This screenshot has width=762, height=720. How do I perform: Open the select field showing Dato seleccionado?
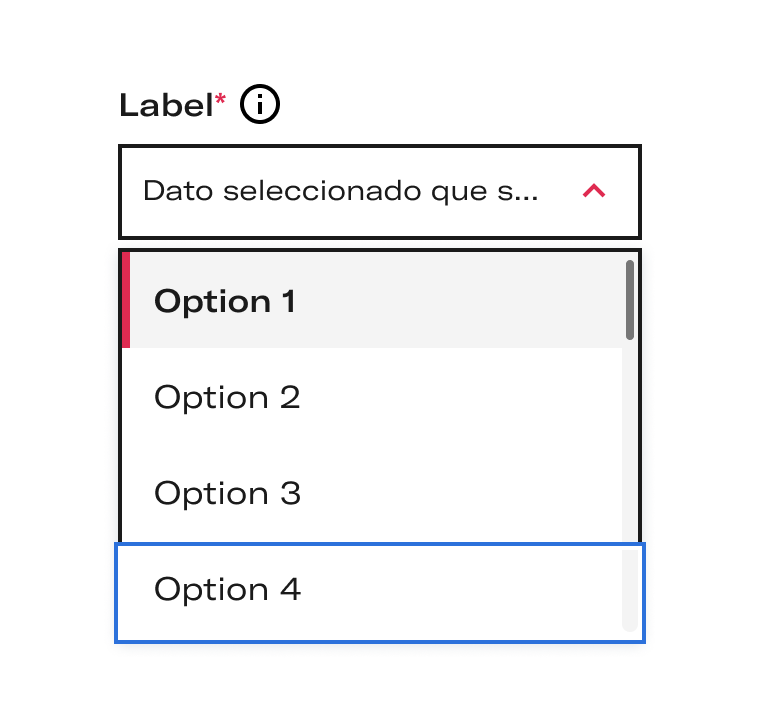[x=380, y=192]
